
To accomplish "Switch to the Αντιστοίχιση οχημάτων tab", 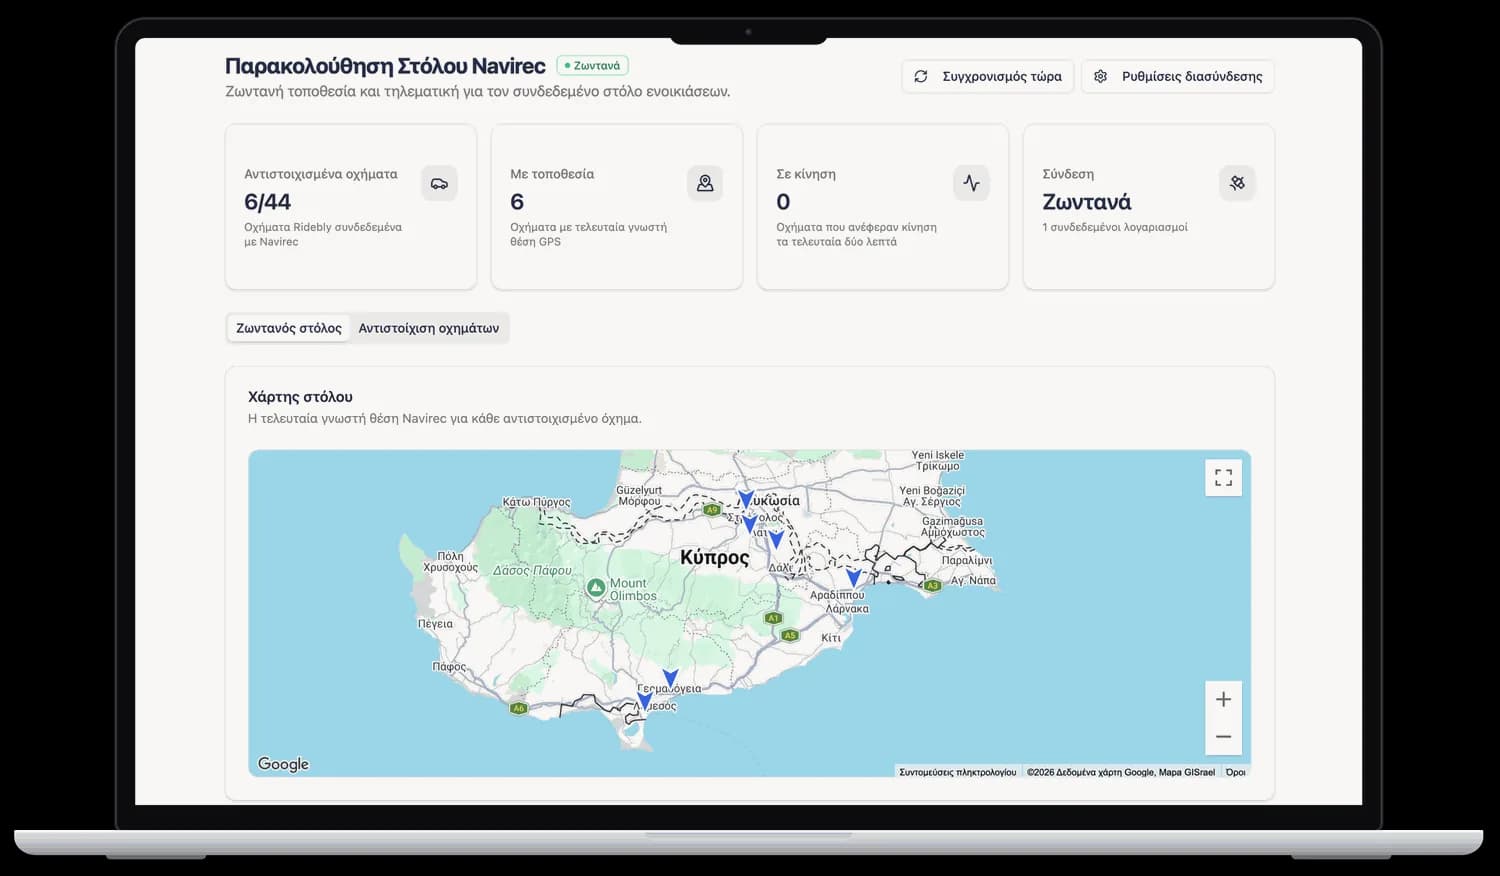I will (x=429, y=328).
